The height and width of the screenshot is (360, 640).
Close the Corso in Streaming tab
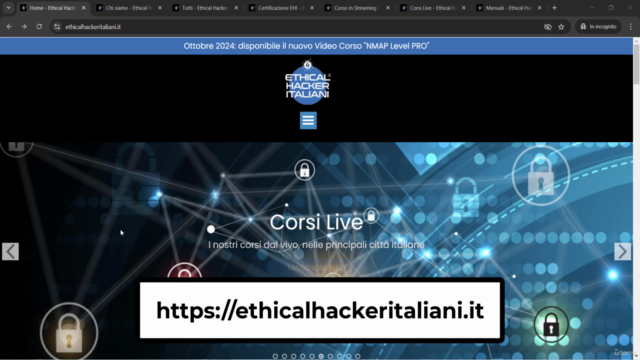tap(388, 8)
